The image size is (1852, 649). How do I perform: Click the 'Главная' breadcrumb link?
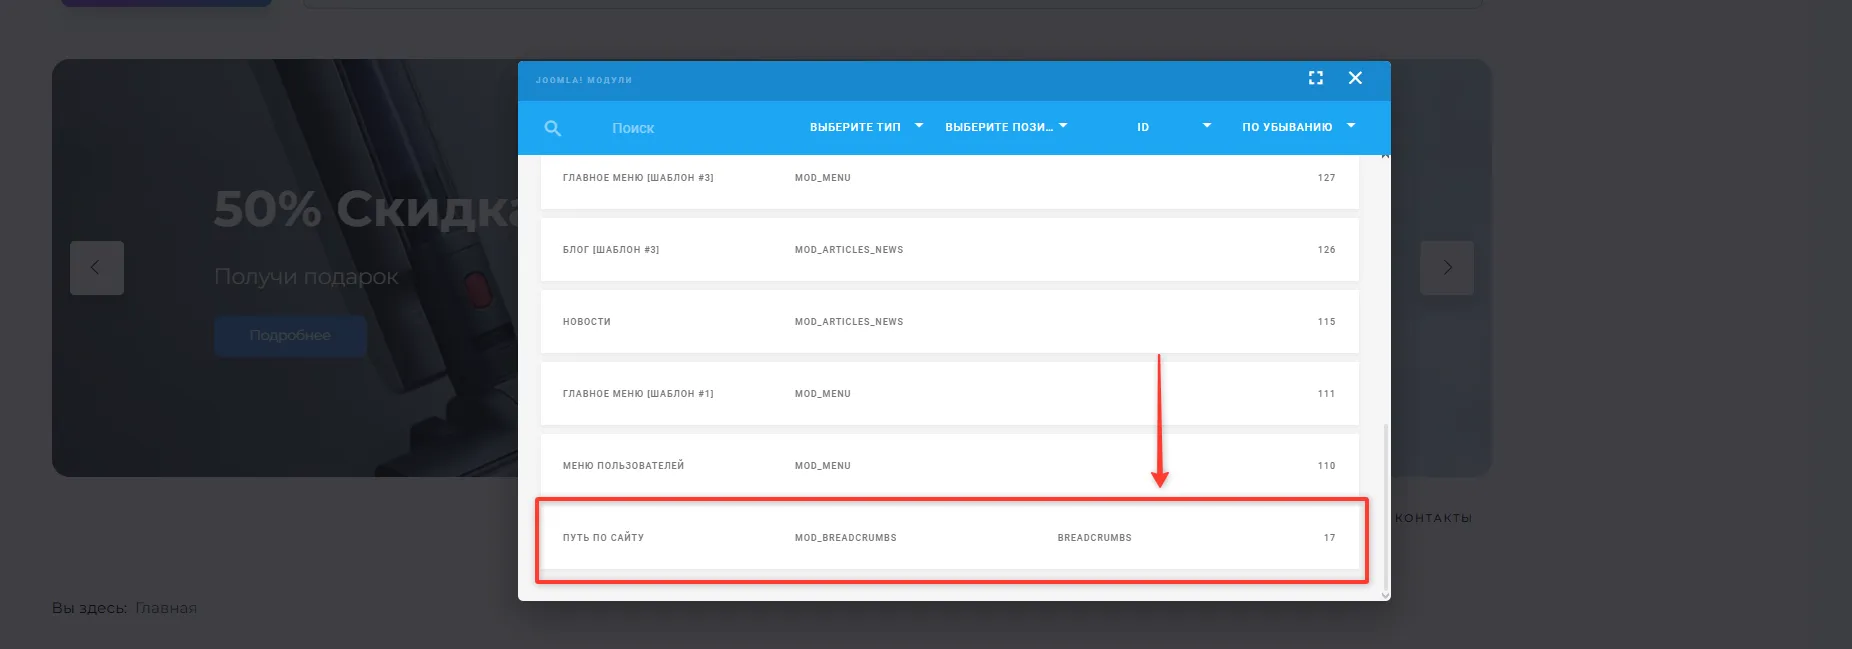tap(166, 608)
